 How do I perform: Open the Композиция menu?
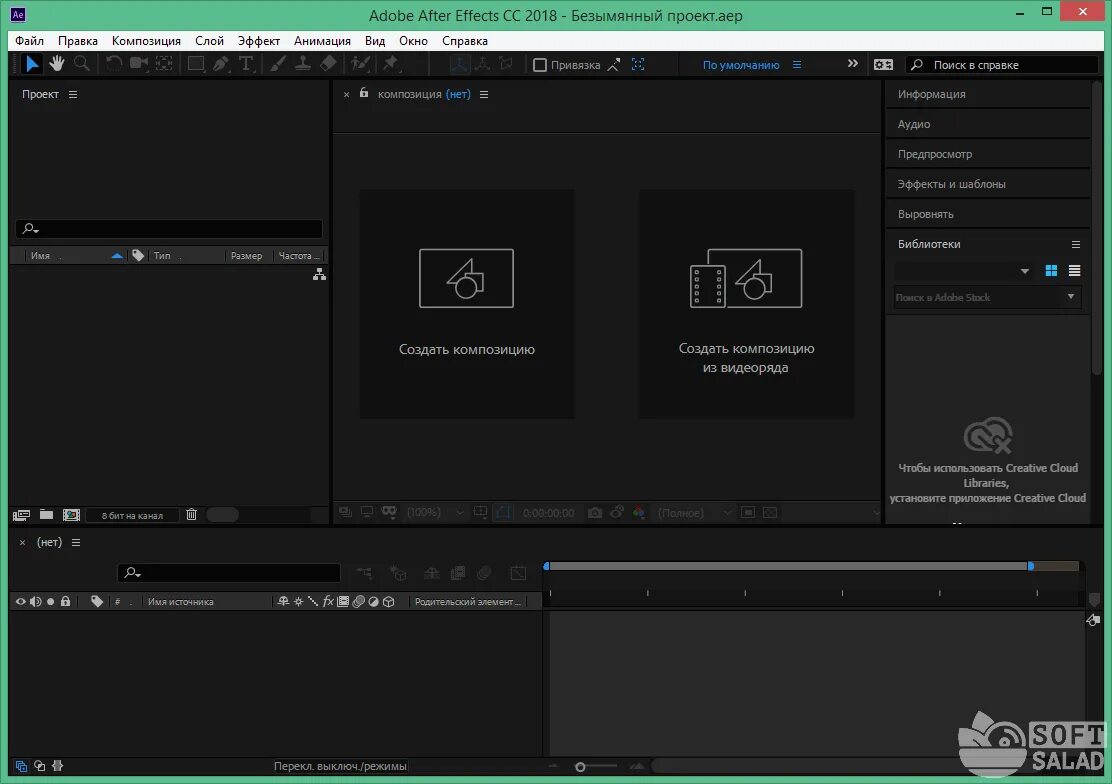pos(146,41)
